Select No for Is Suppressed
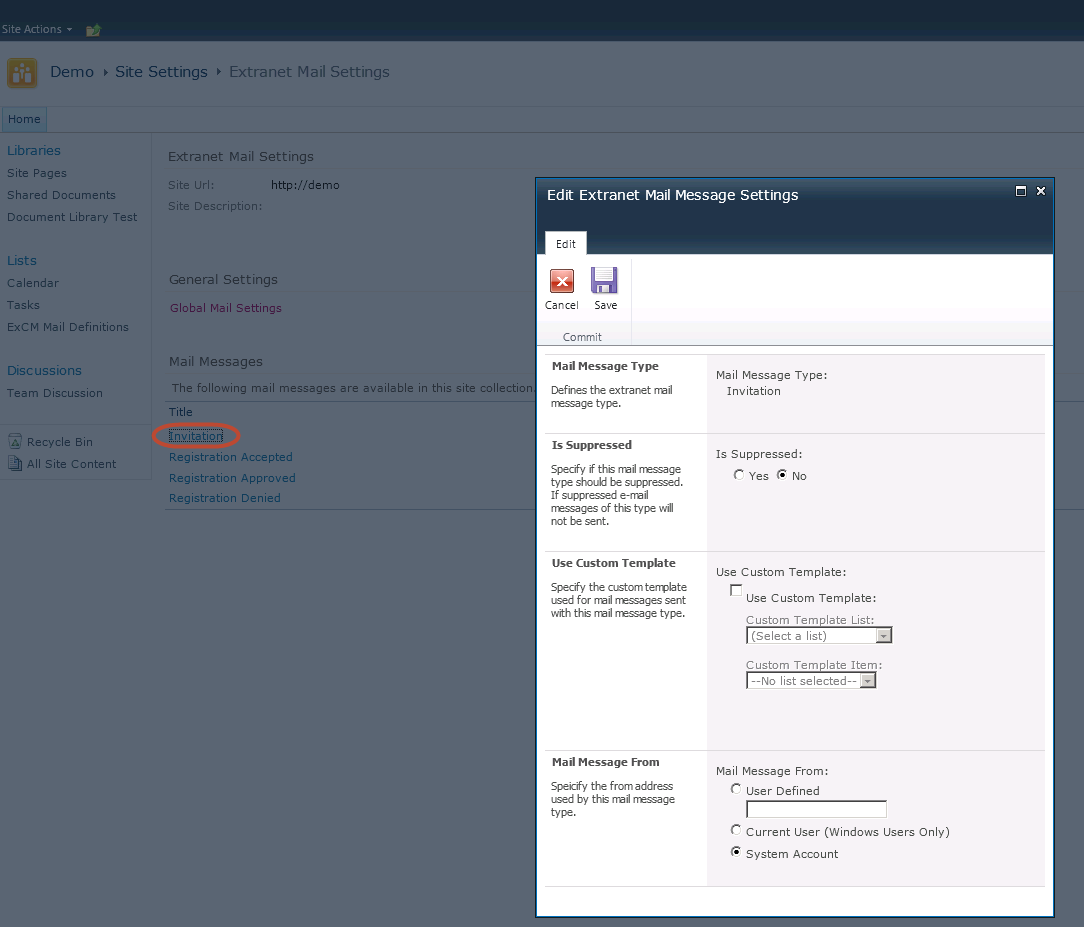This screenshot has width=1084, height=927. 782,475
